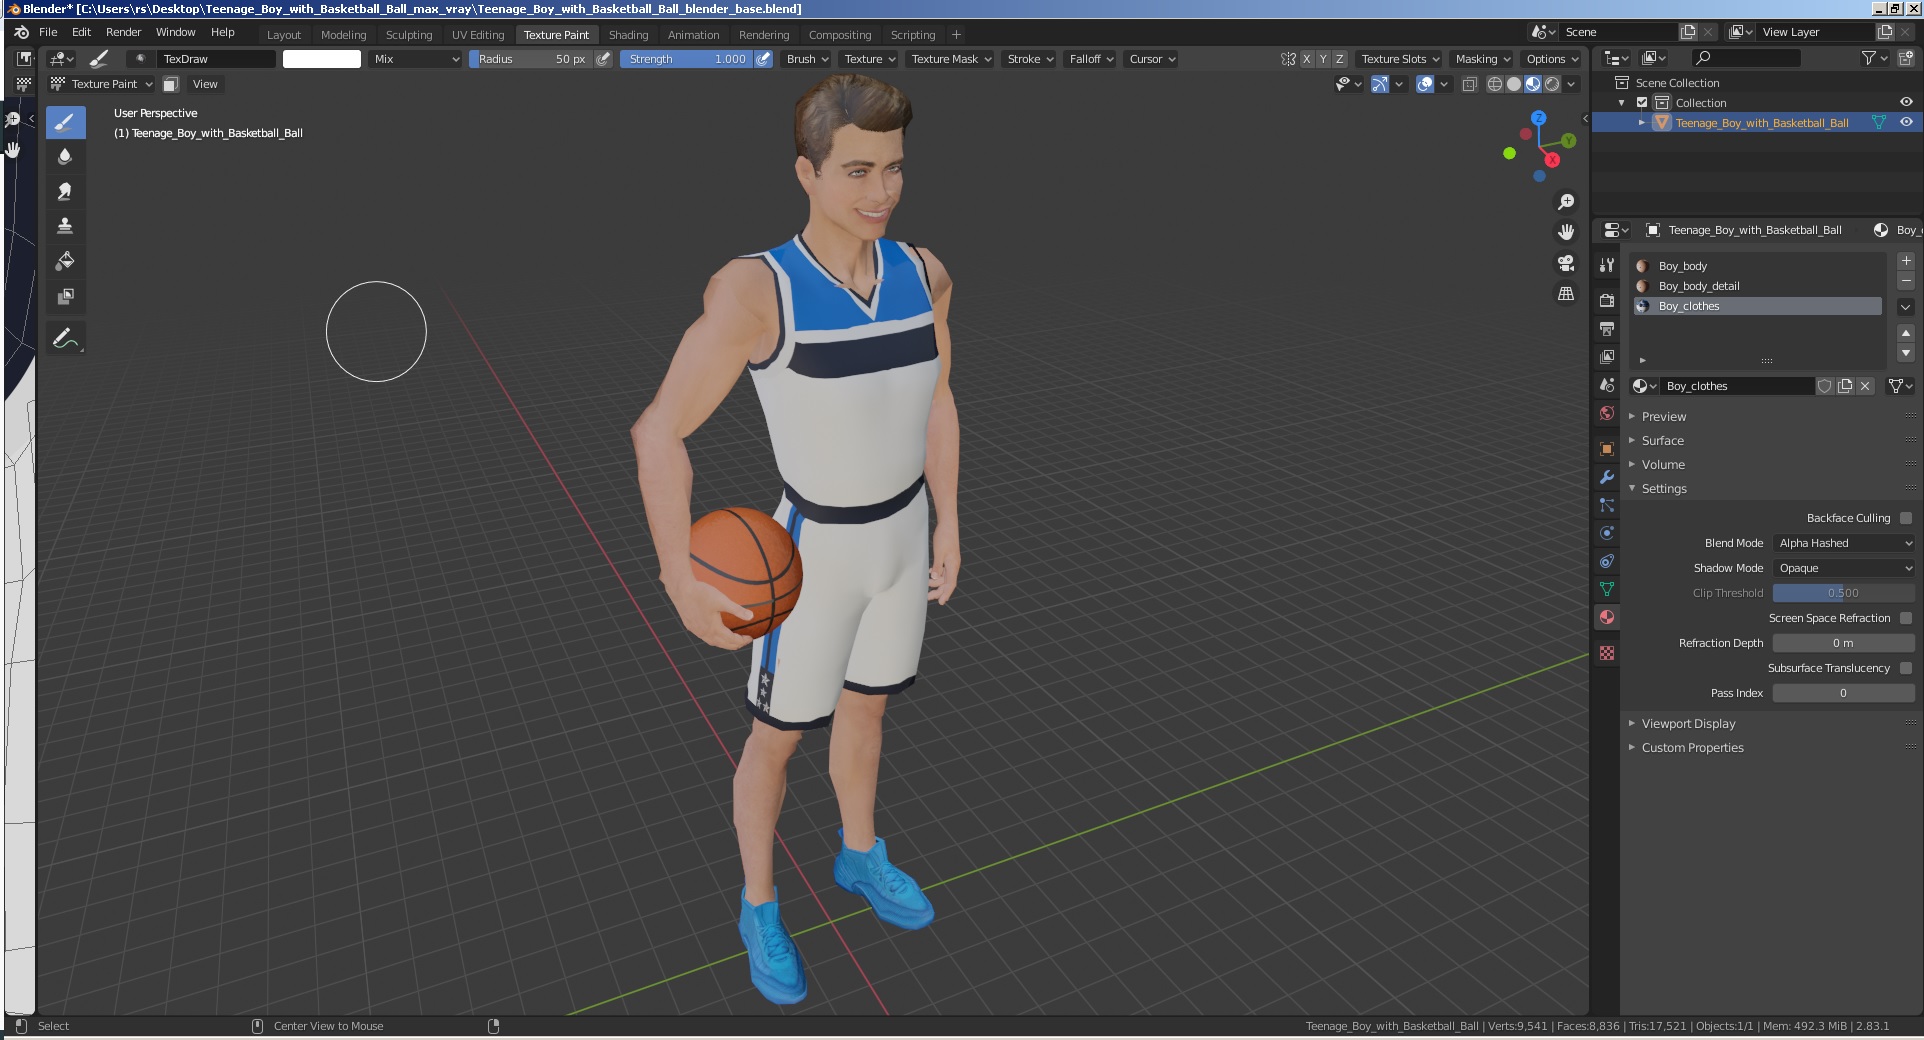This screenshot has width=1924, height=1040.
Task: Open the Physics properties tab
Action: (1607, 533)
